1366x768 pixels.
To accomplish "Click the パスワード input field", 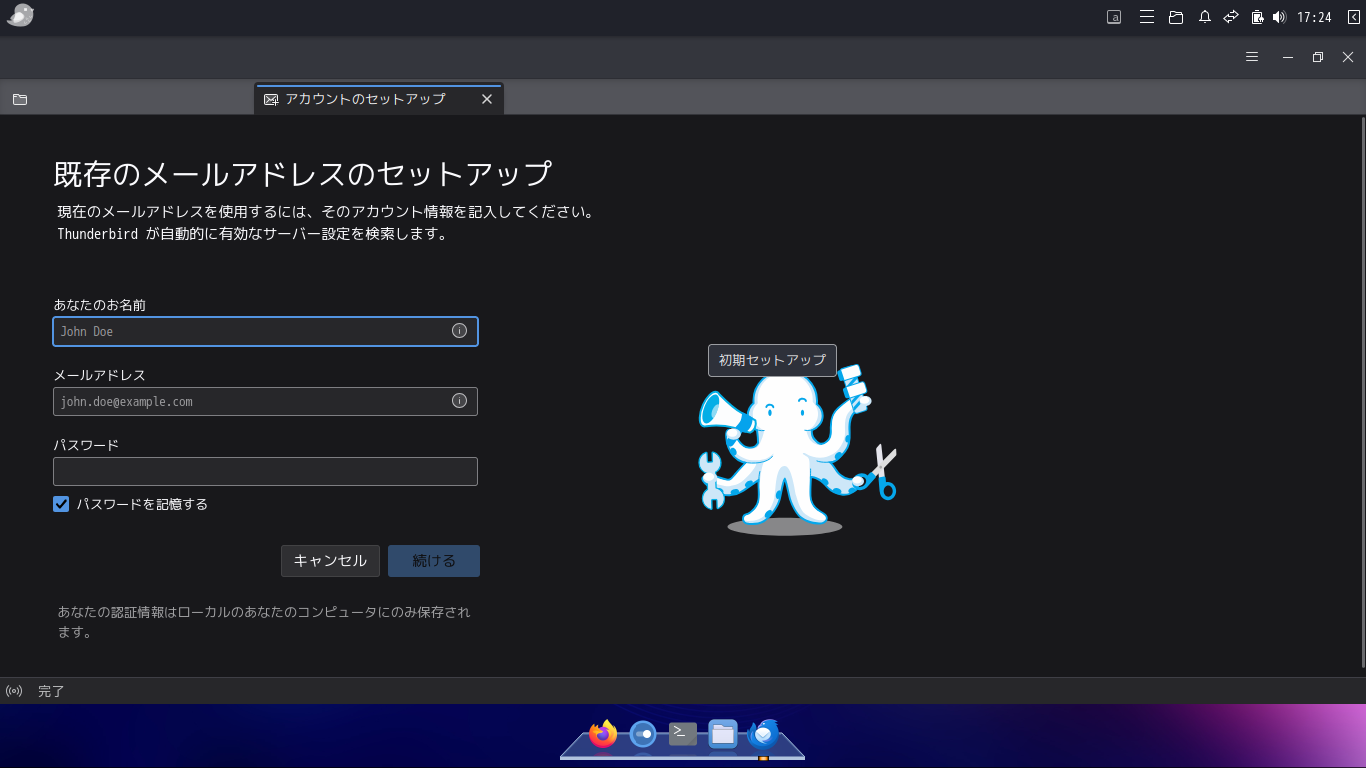I will tap(265, 471).
